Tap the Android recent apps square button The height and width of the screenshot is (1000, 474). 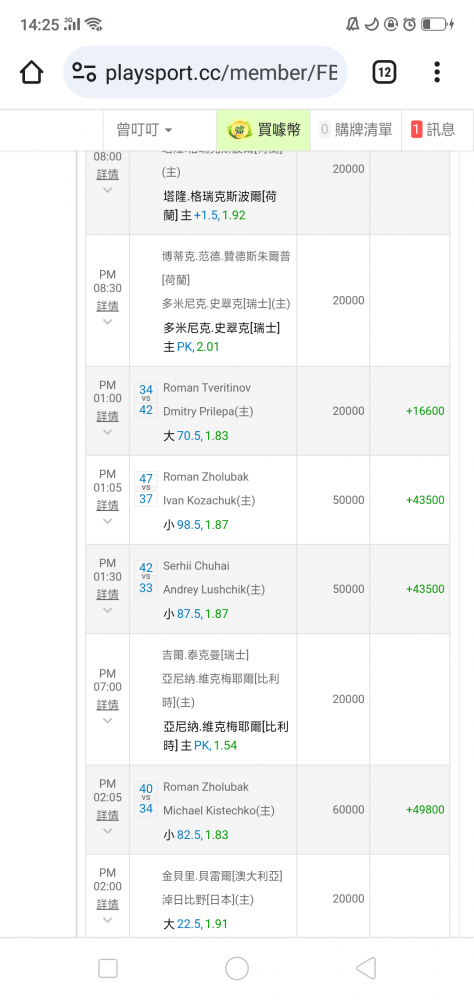[108, 968]
